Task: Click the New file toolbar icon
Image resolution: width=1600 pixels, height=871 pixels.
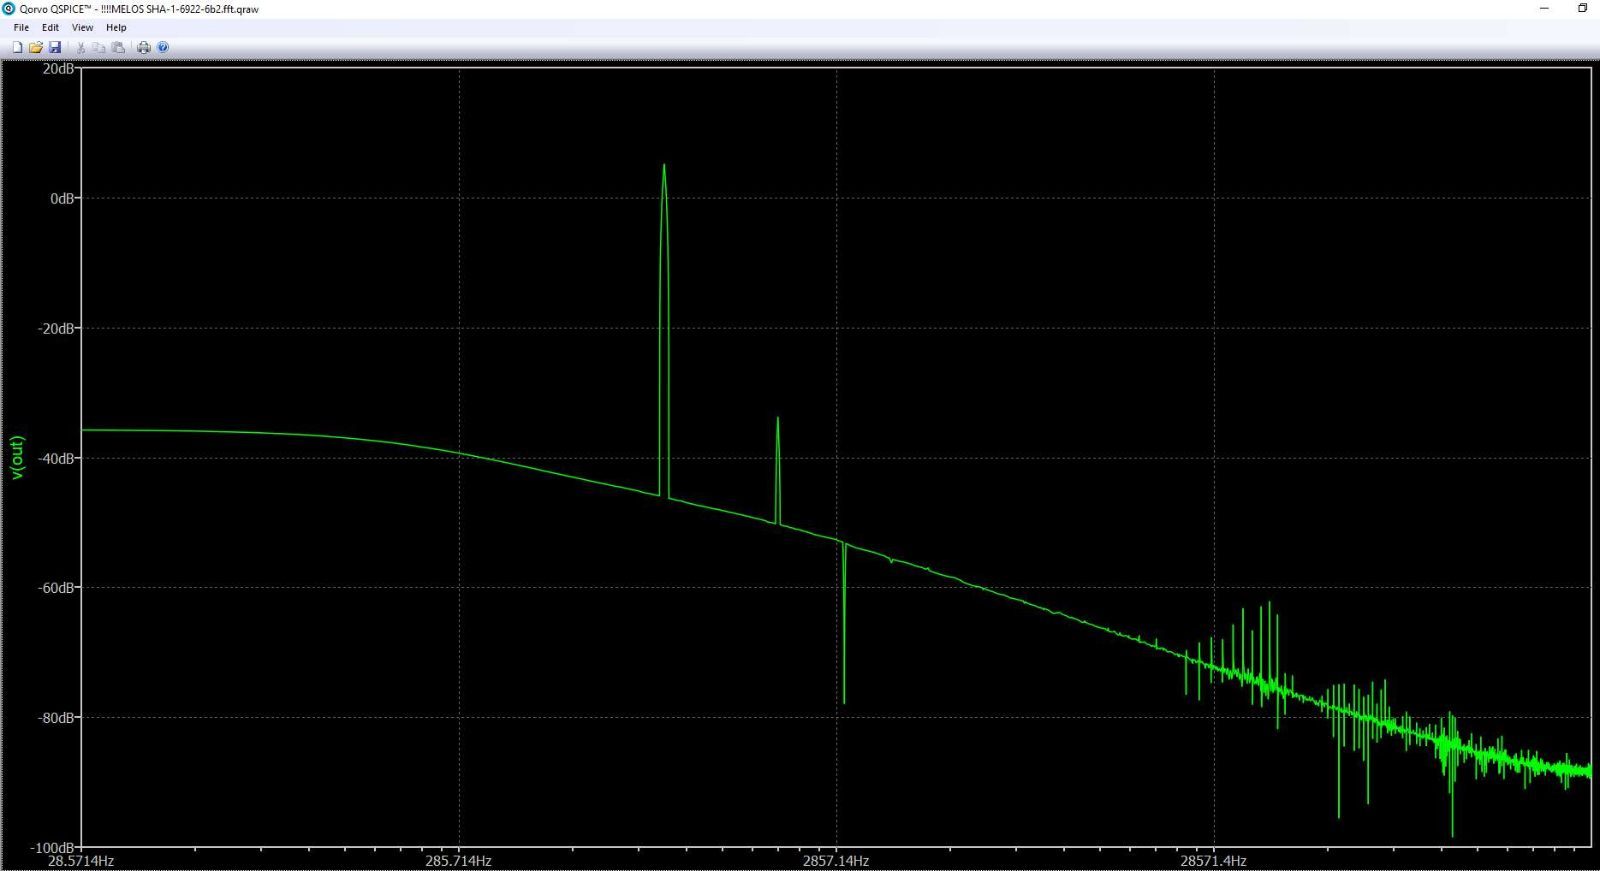Action: click(x=17, y=47)
